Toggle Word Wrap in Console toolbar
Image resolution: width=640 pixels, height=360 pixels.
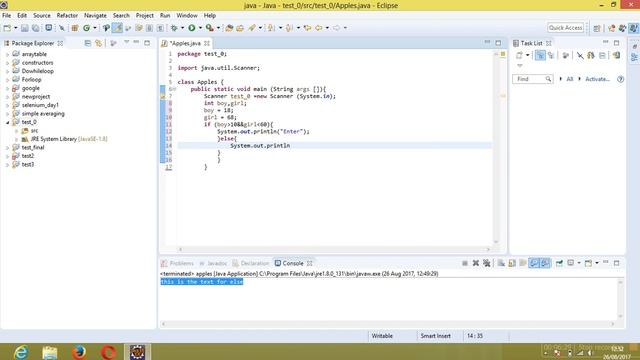click(523, 263)
